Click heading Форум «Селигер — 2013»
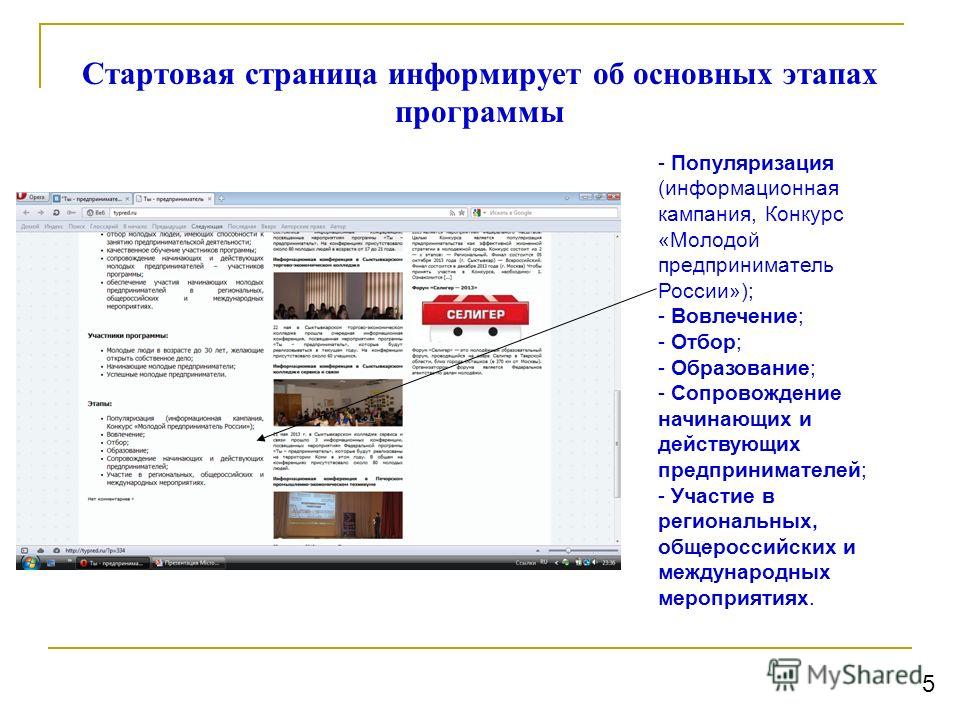The width and height of the screenshot is (960, 720). tap(444, 287)
